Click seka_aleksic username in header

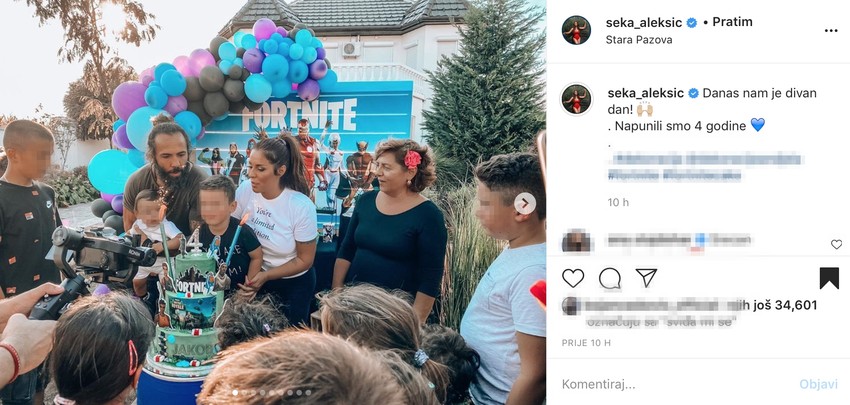(x=645, y=22)
